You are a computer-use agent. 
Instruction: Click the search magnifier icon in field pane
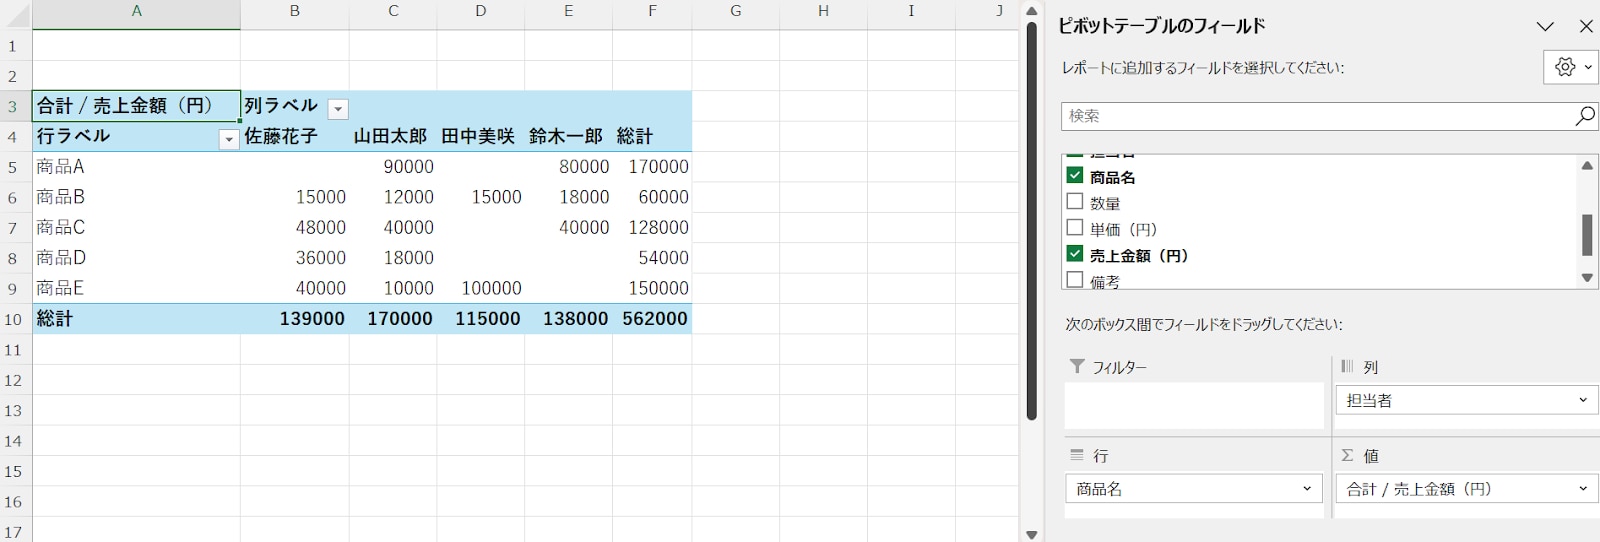[1585, 116]
